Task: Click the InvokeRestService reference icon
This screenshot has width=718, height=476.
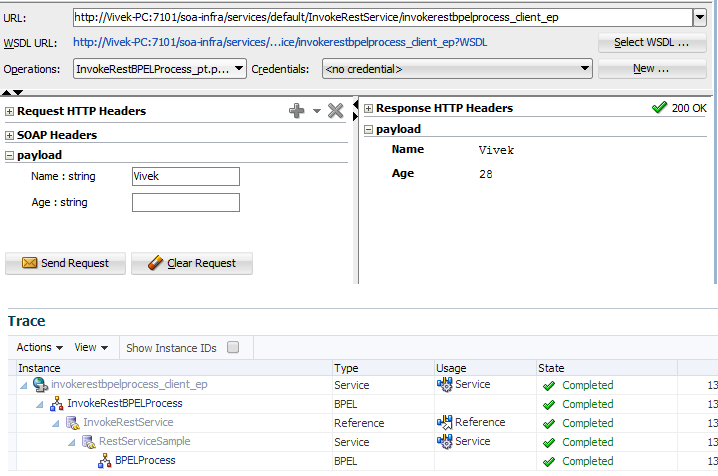Action: coord(72,422)
